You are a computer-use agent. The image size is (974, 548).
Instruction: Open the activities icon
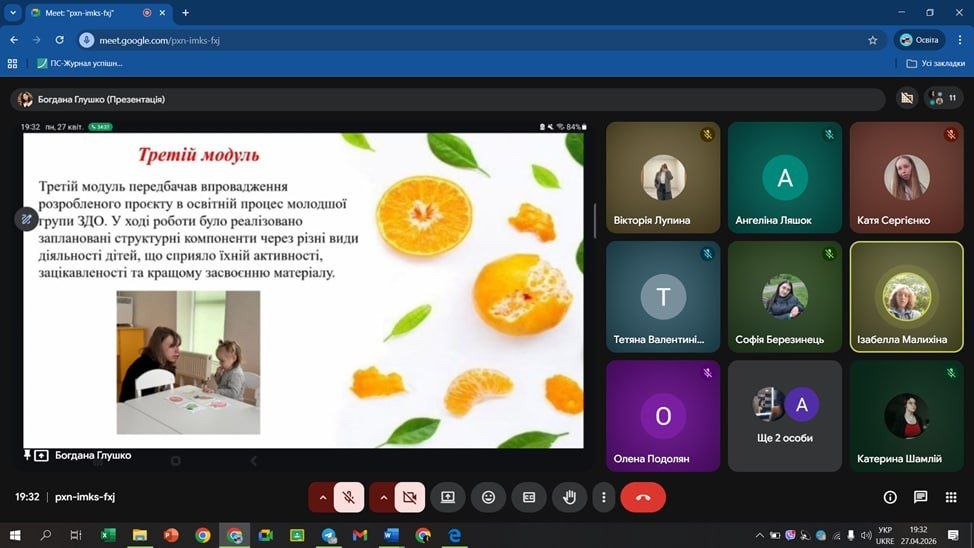coord(951,497)
